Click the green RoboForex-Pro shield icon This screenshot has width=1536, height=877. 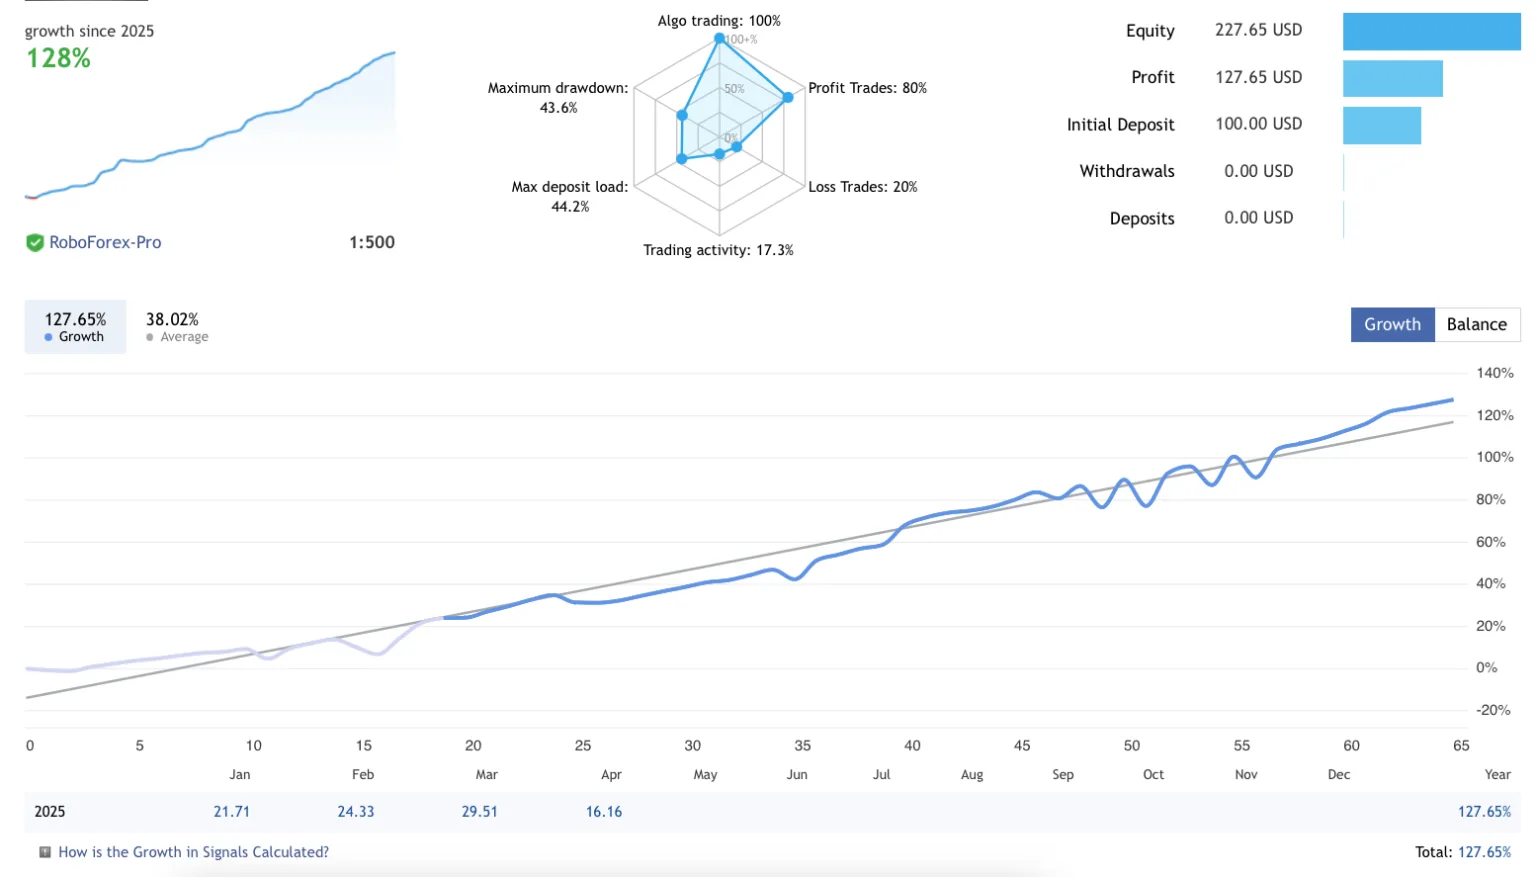tap(35, 242)
